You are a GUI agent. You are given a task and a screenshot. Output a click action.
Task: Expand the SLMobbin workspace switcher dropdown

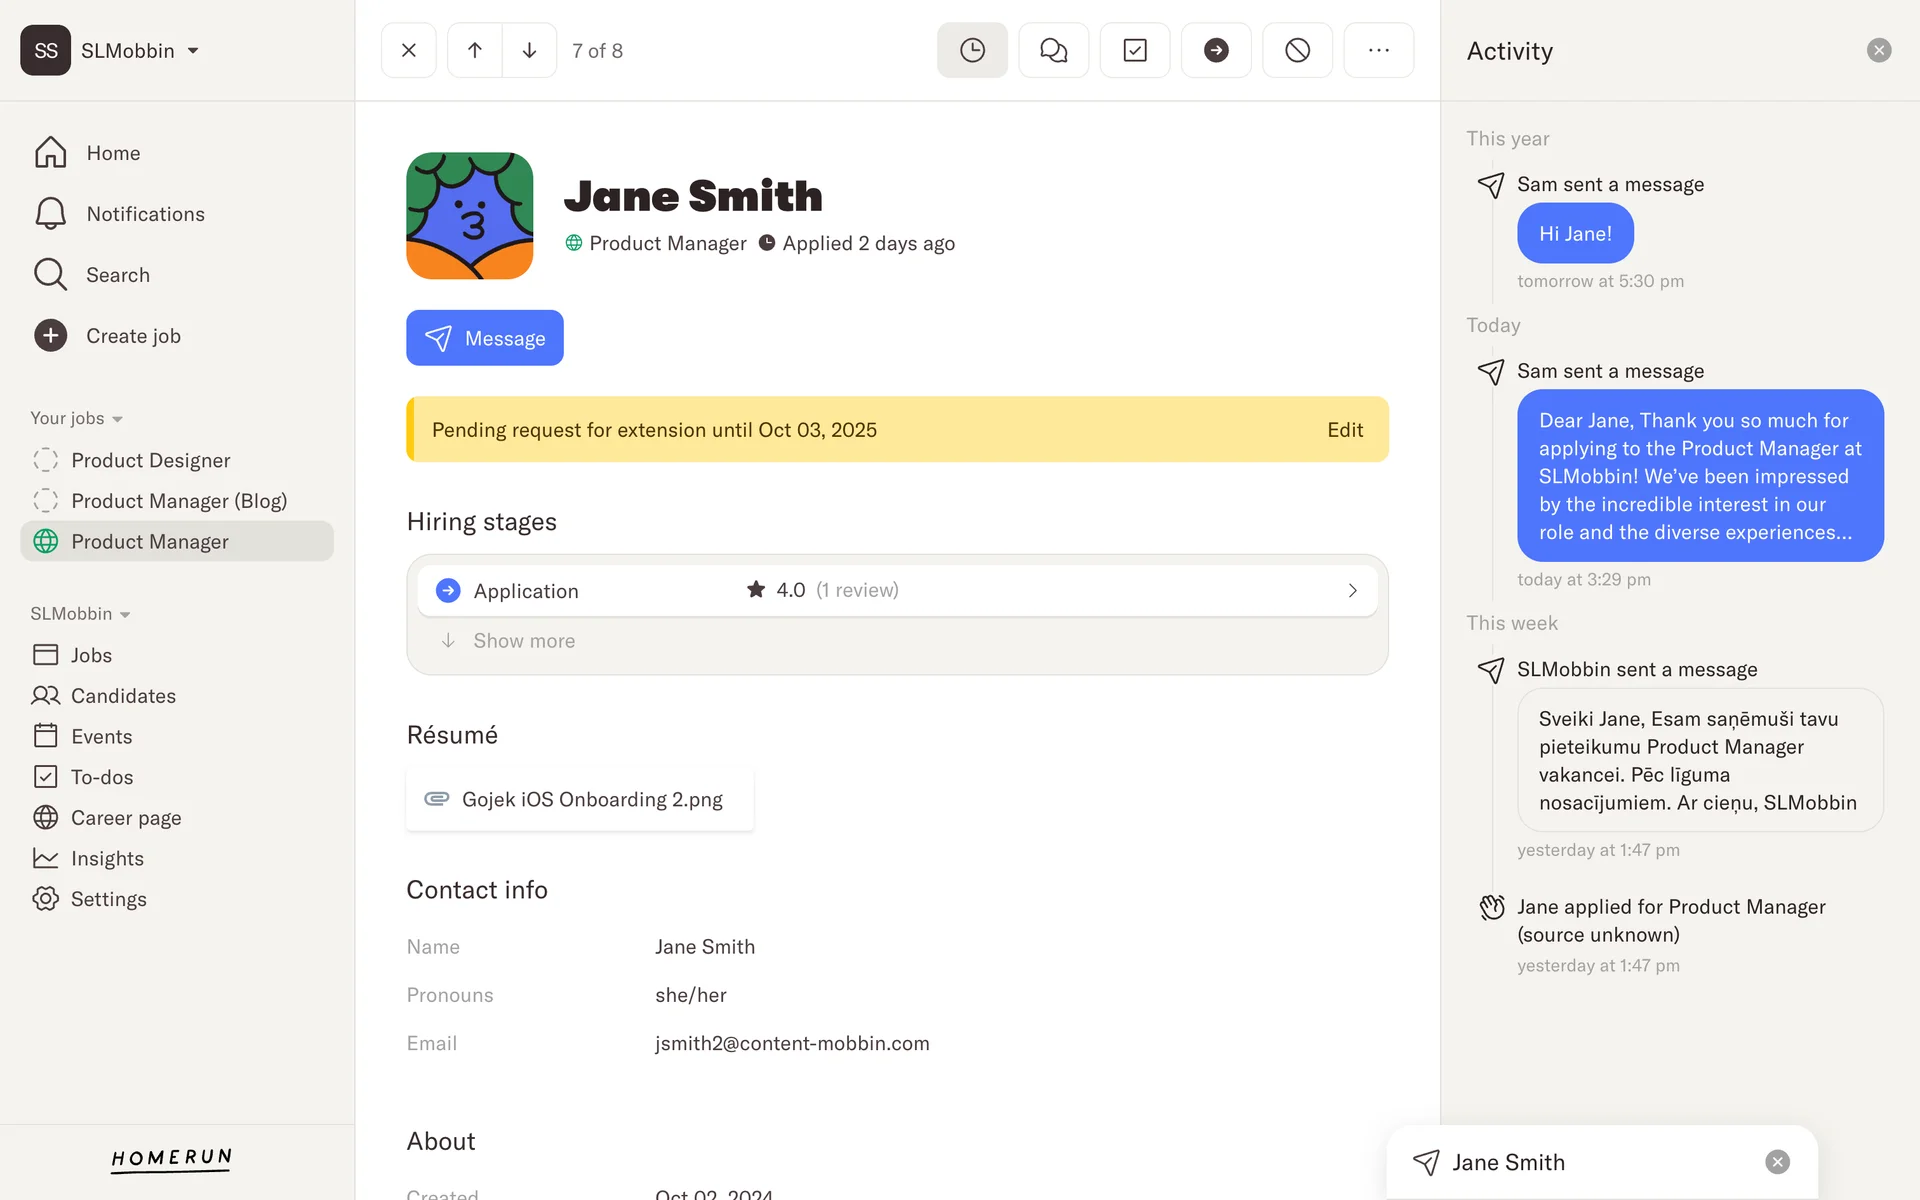point(193,51)
